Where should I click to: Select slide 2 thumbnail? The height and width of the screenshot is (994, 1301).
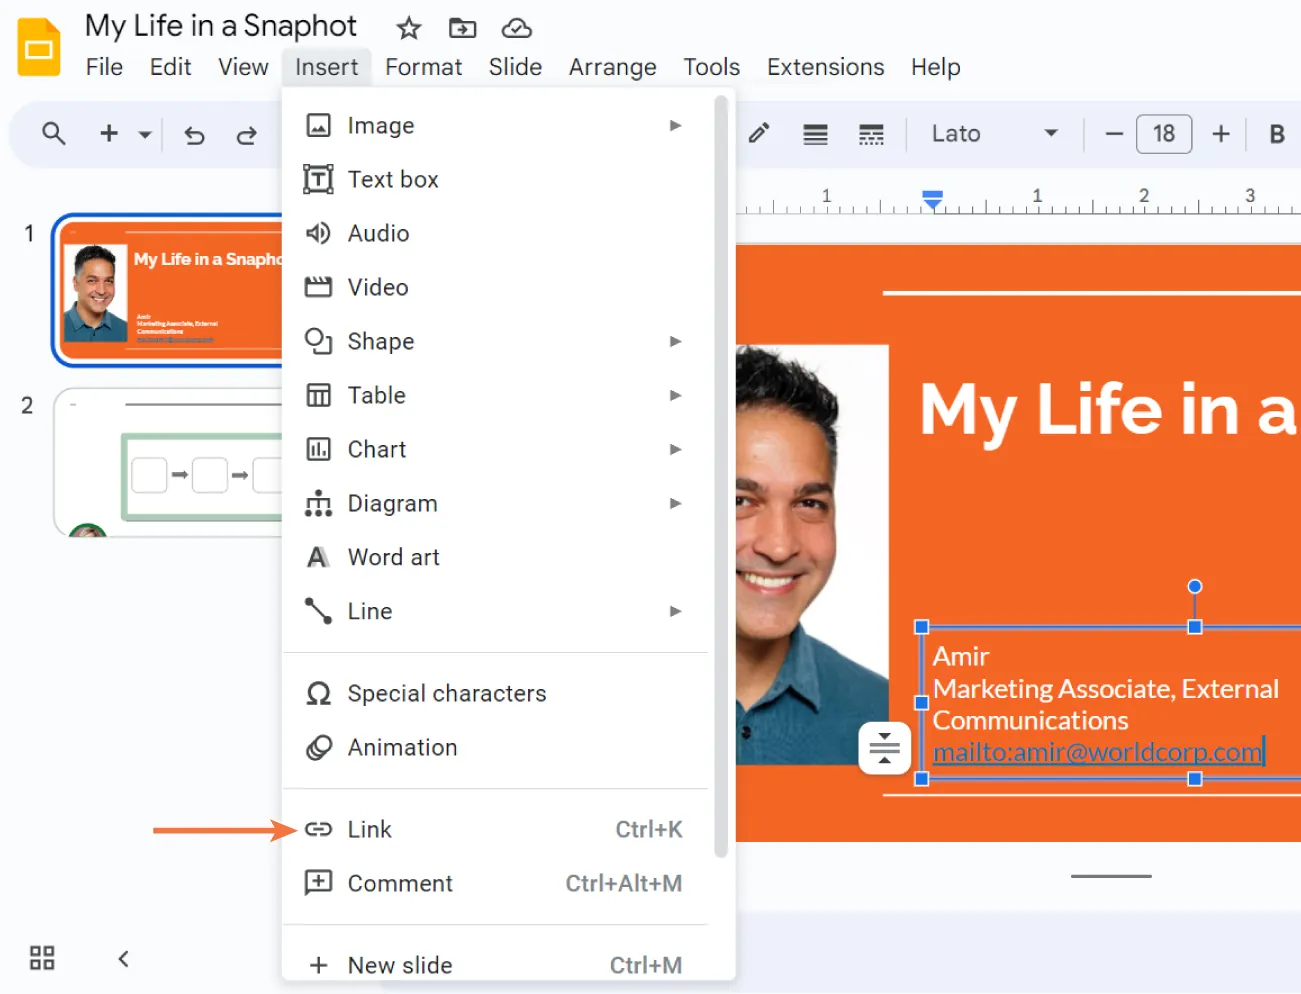click(170, 461)
